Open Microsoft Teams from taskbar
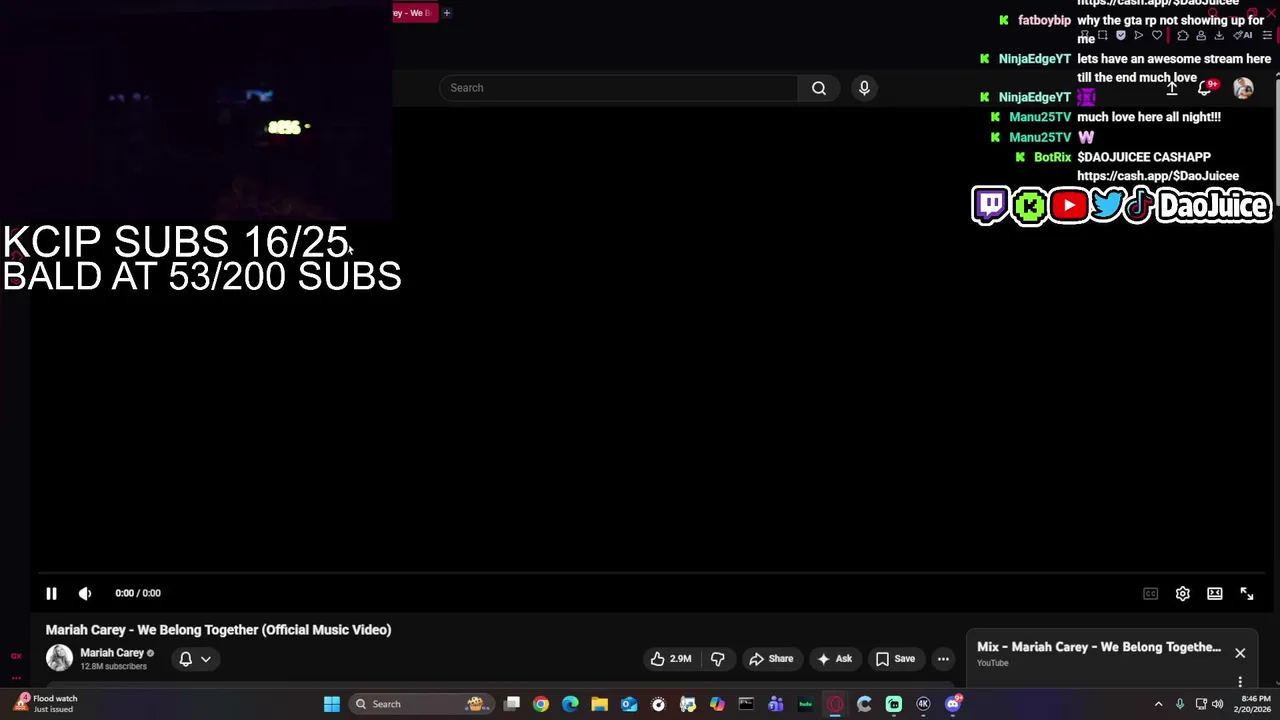1280x720 pixels. (x=775, y=704)
